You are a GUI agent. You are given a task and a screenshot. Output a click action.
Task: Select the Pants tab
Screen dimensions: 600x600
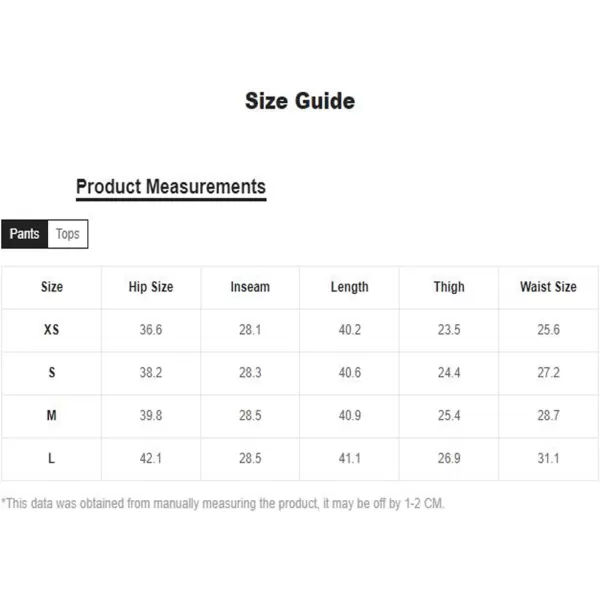click(x=24, y=234)
